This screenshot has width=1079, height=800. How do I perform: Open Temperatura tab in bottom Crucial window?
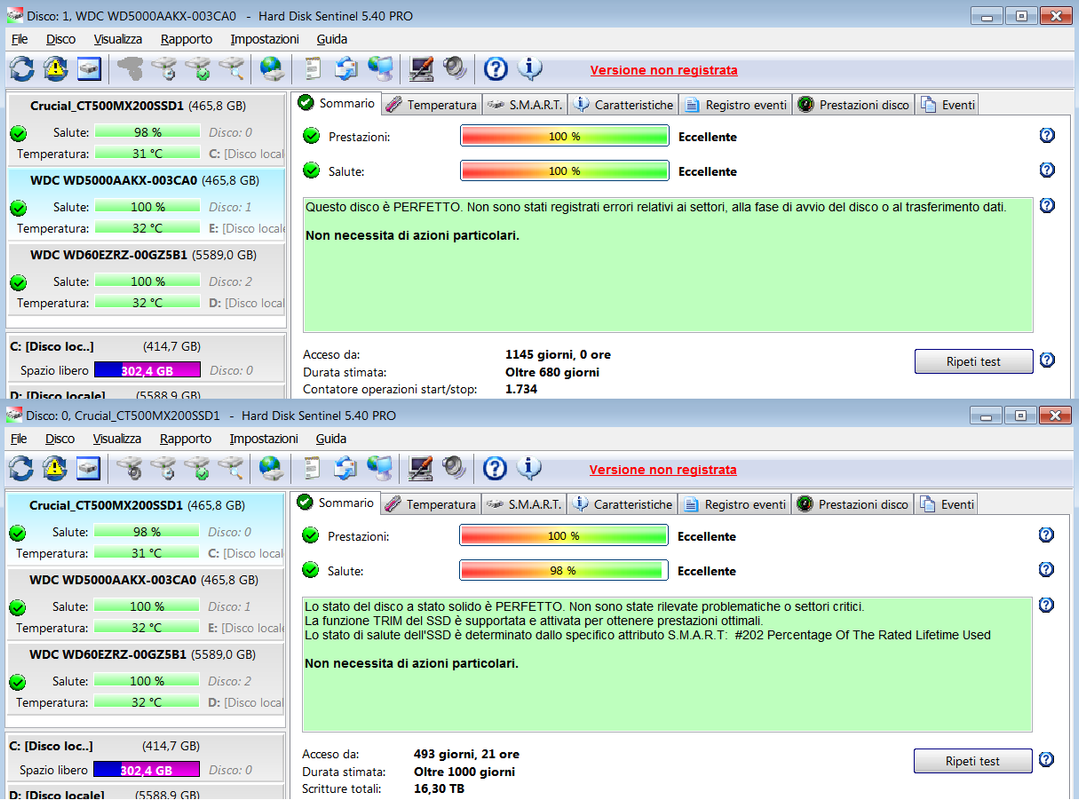pos(431,504)
